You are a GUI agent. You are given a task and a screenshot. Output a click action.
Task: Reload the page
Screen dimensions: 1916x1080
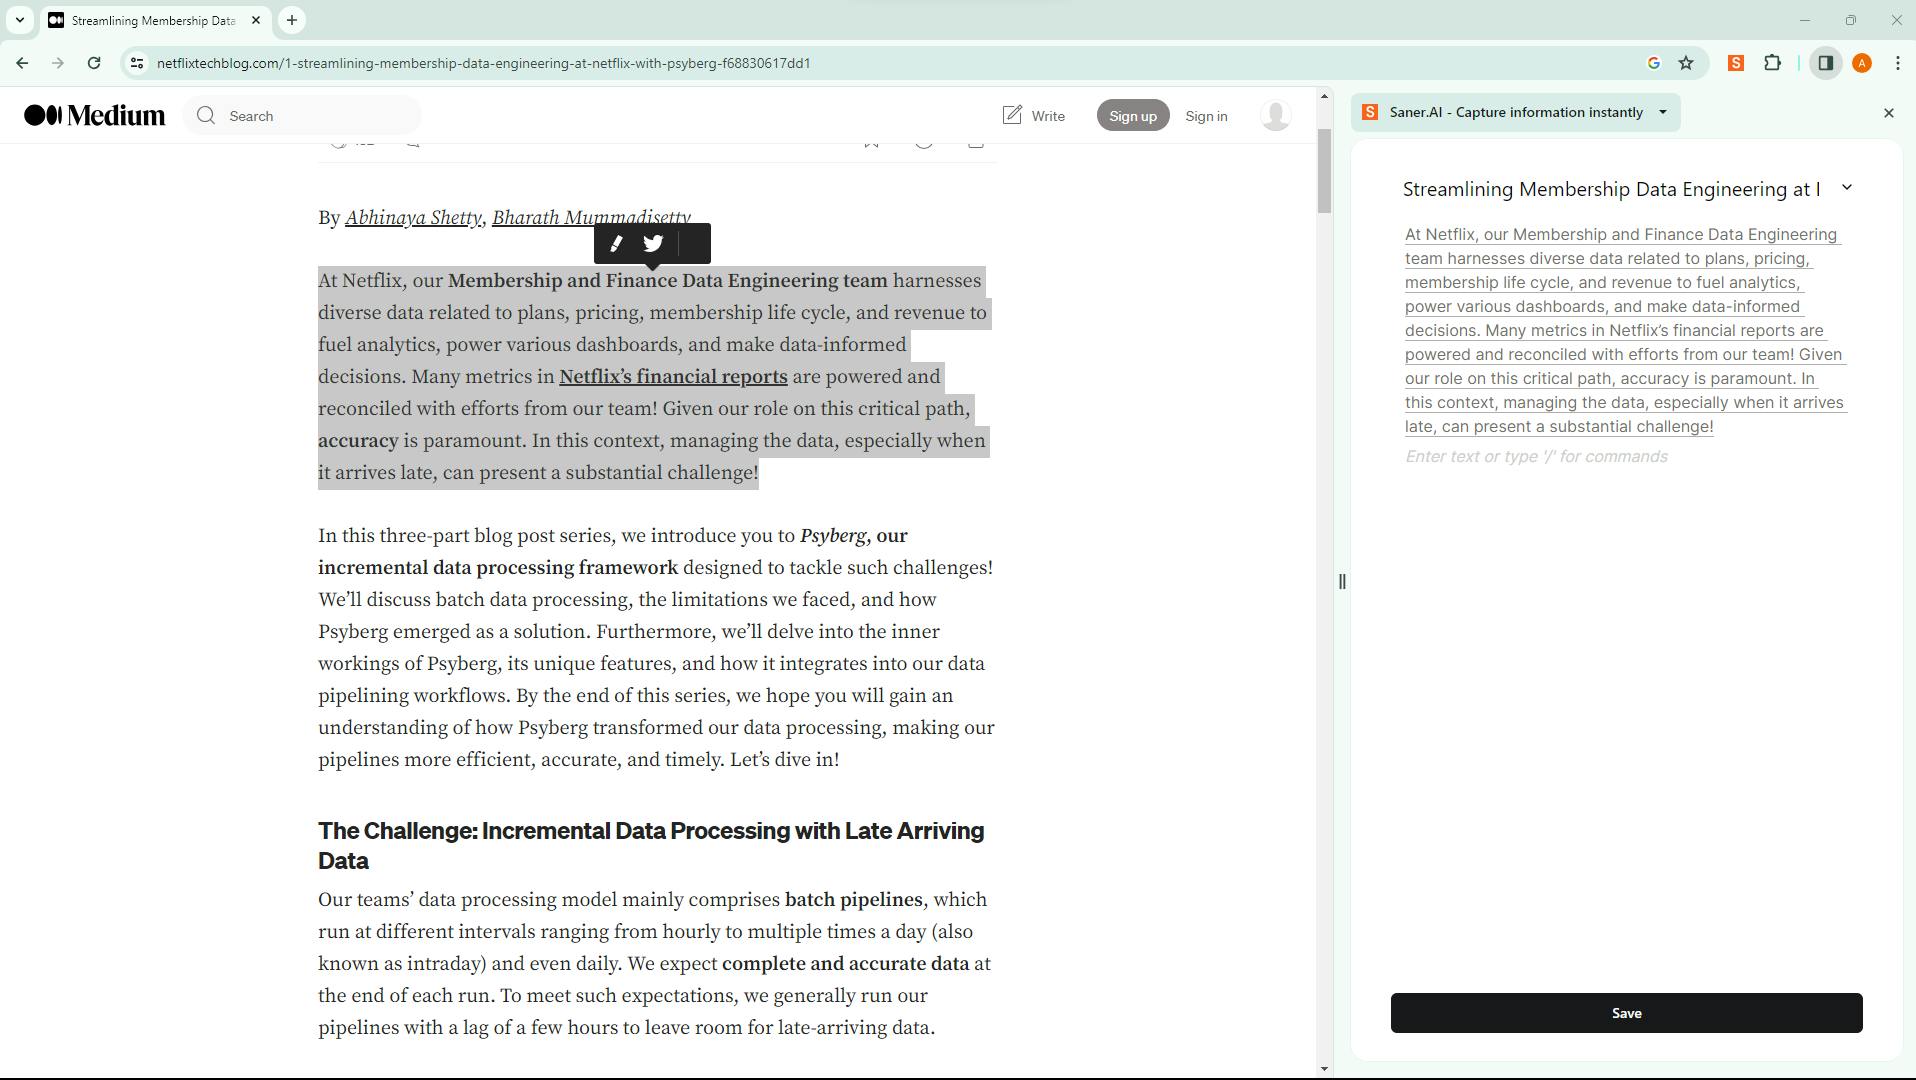coord(94,63)
